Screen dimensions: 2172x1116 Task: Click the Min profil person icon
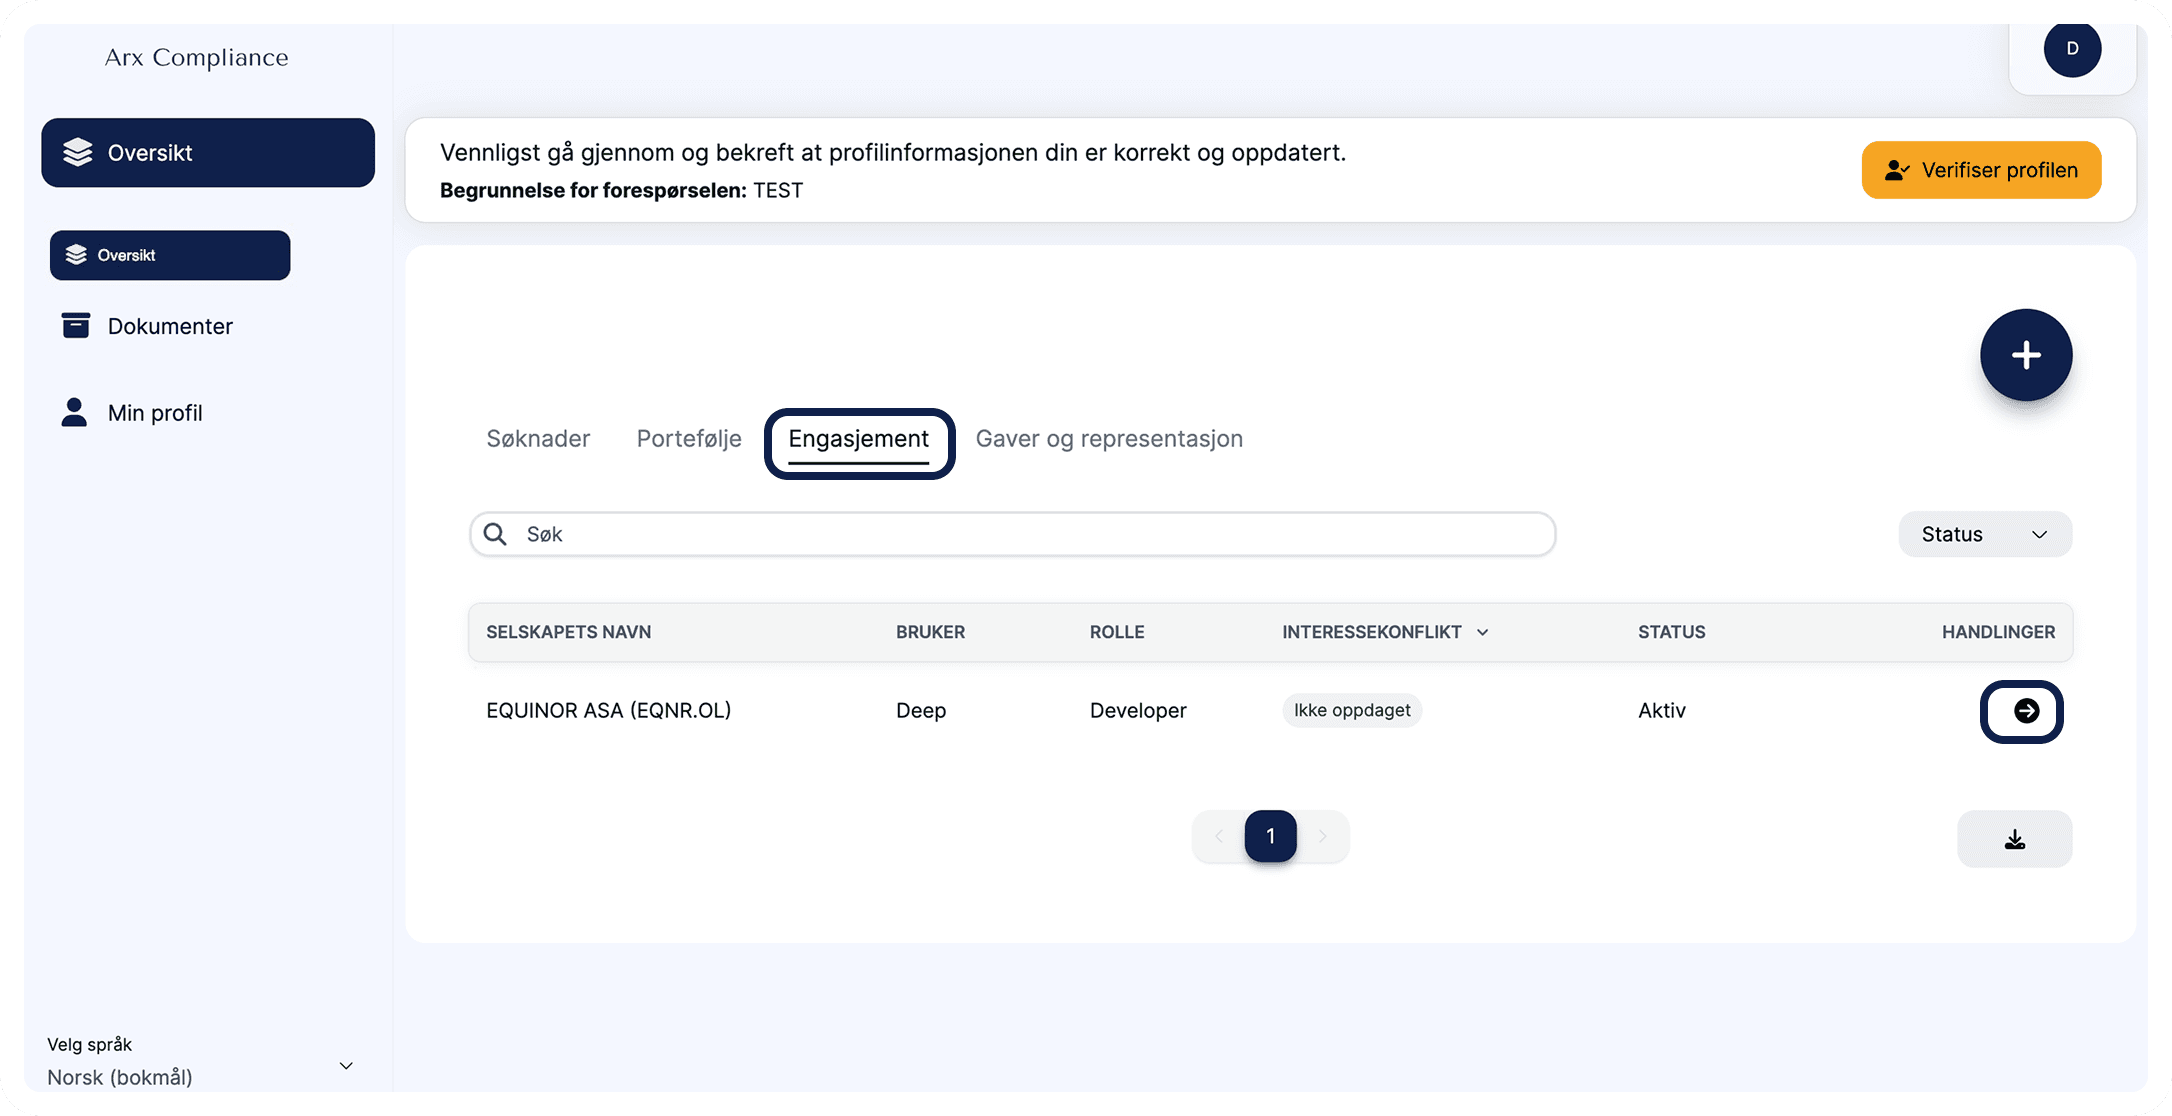pos(74,412)
